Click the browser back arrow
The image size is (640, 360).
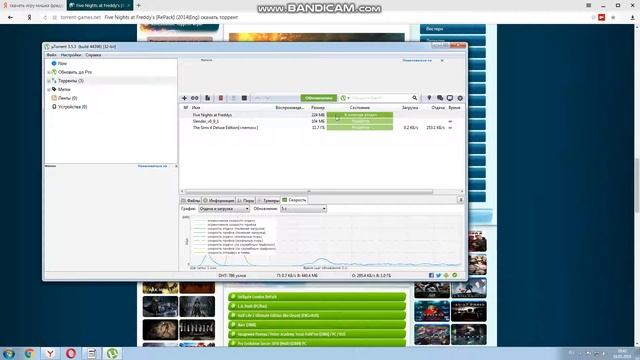[10, 17]
